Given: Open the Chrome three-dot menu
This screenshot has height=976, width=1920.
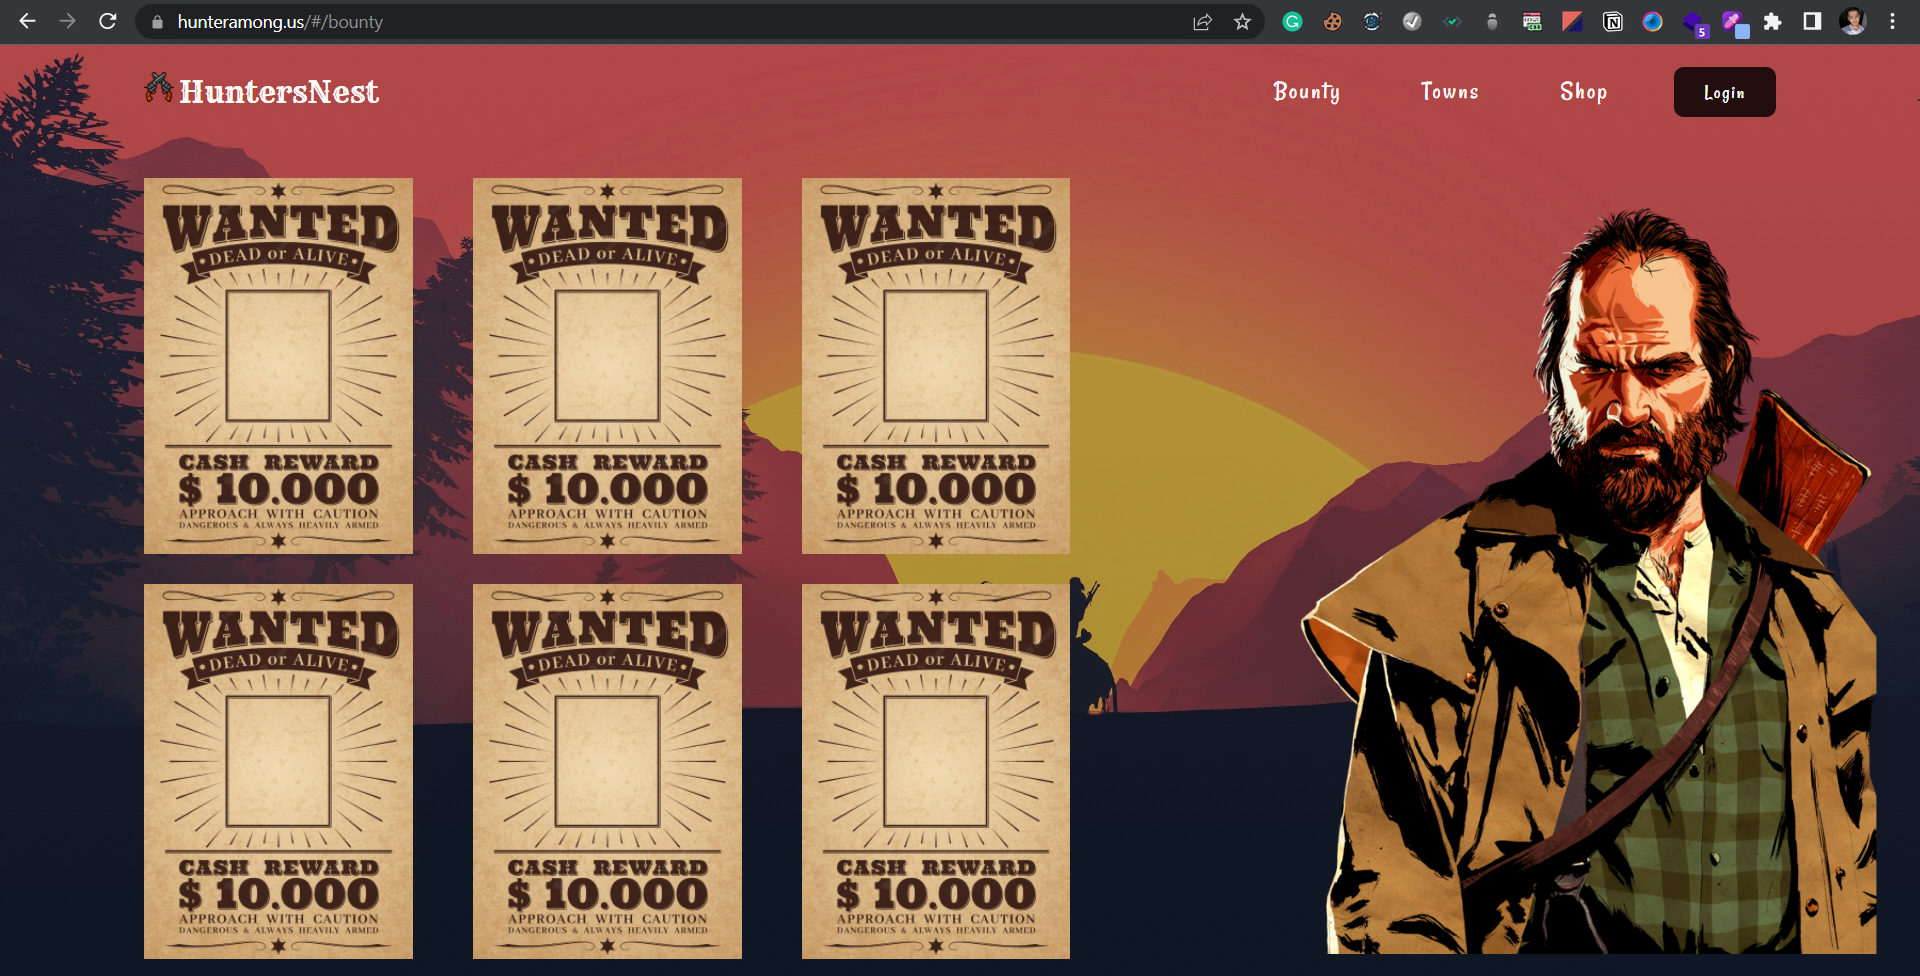Looking at the screenshot, I should (1892, 22).
